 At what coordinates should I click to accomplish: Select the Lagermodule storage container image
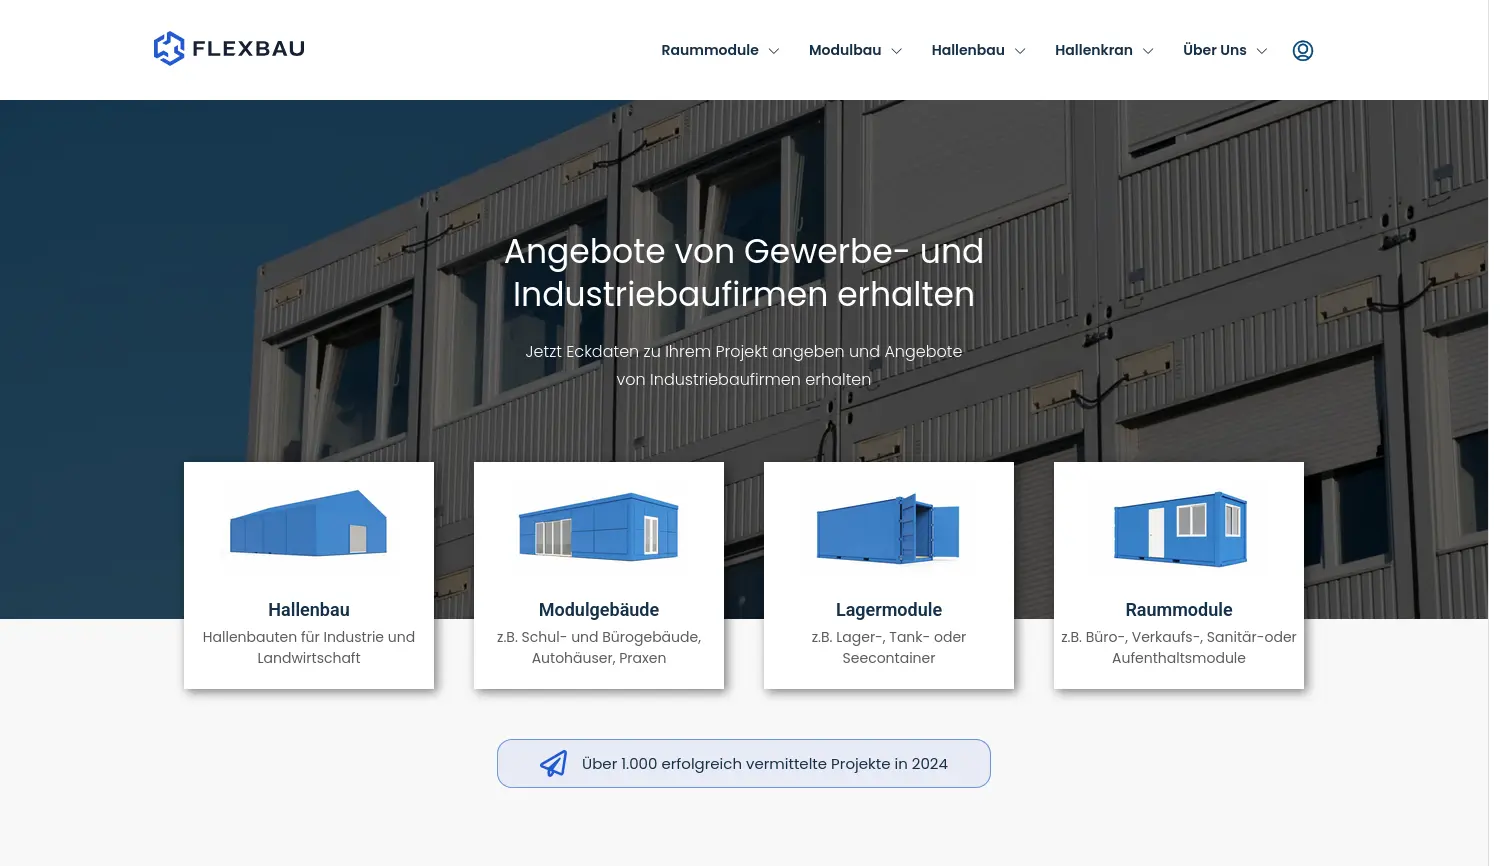tap(888, 528)
